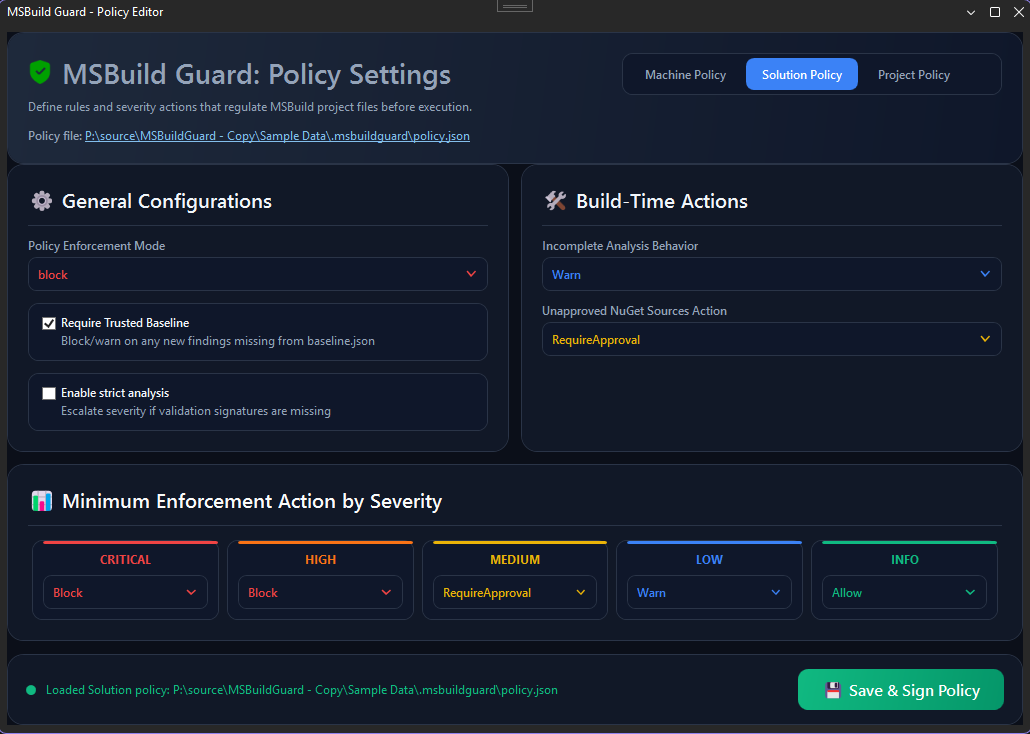The height and width of the screenshot is (734, 1030).
Task: Click the 'Minimum Enforcement Action by Severity' heading
Action: coord(252,501)
